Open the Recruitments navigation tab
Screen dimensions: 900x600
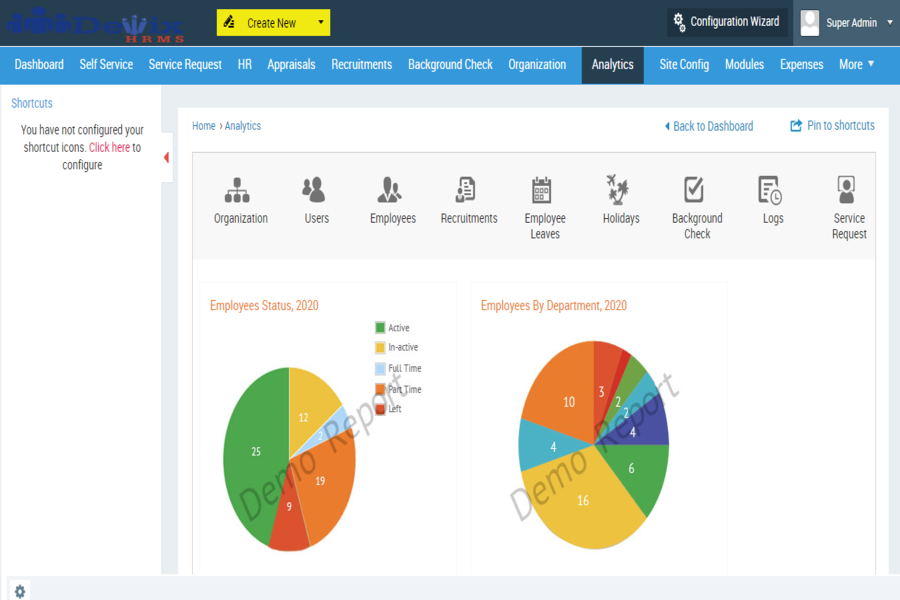(362, 65)
